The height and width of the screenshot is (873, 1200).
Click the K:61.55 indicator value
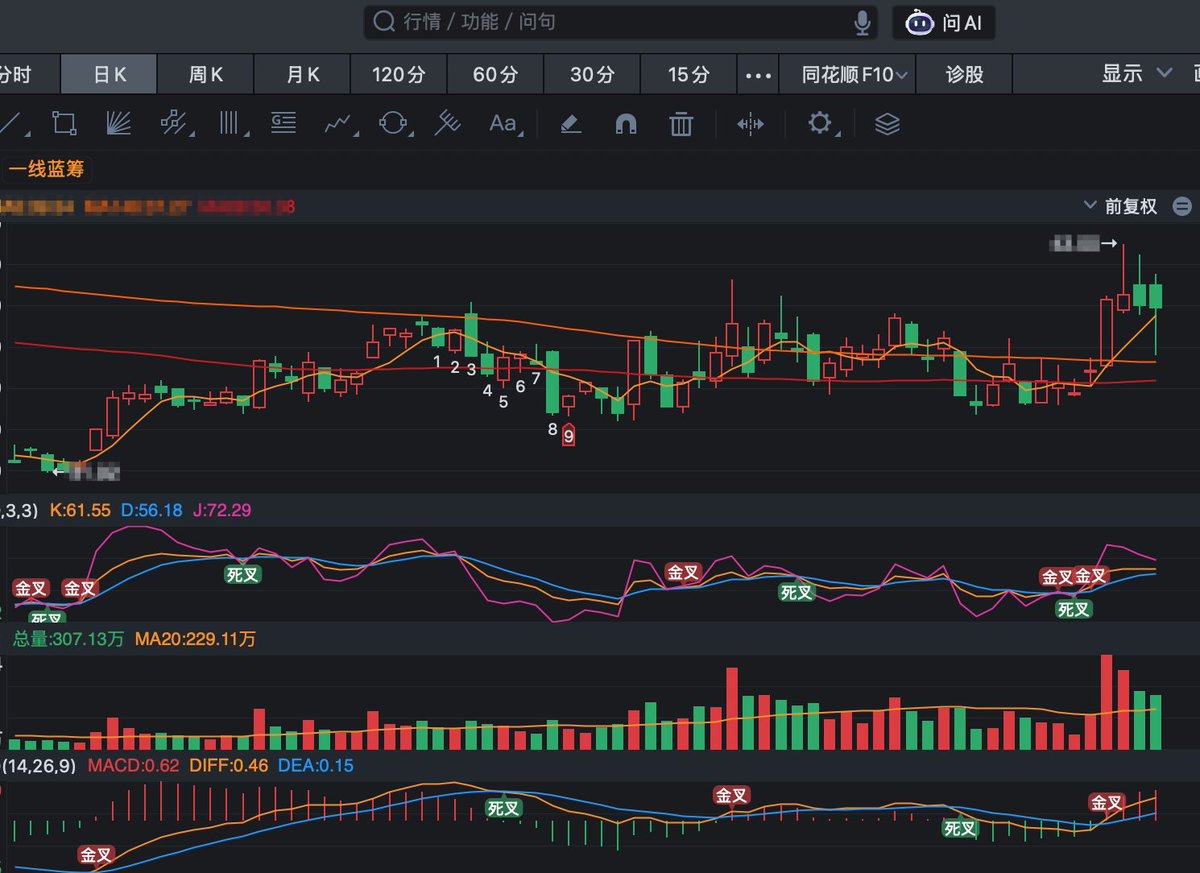pyautogui.click(x=80, y=510)
